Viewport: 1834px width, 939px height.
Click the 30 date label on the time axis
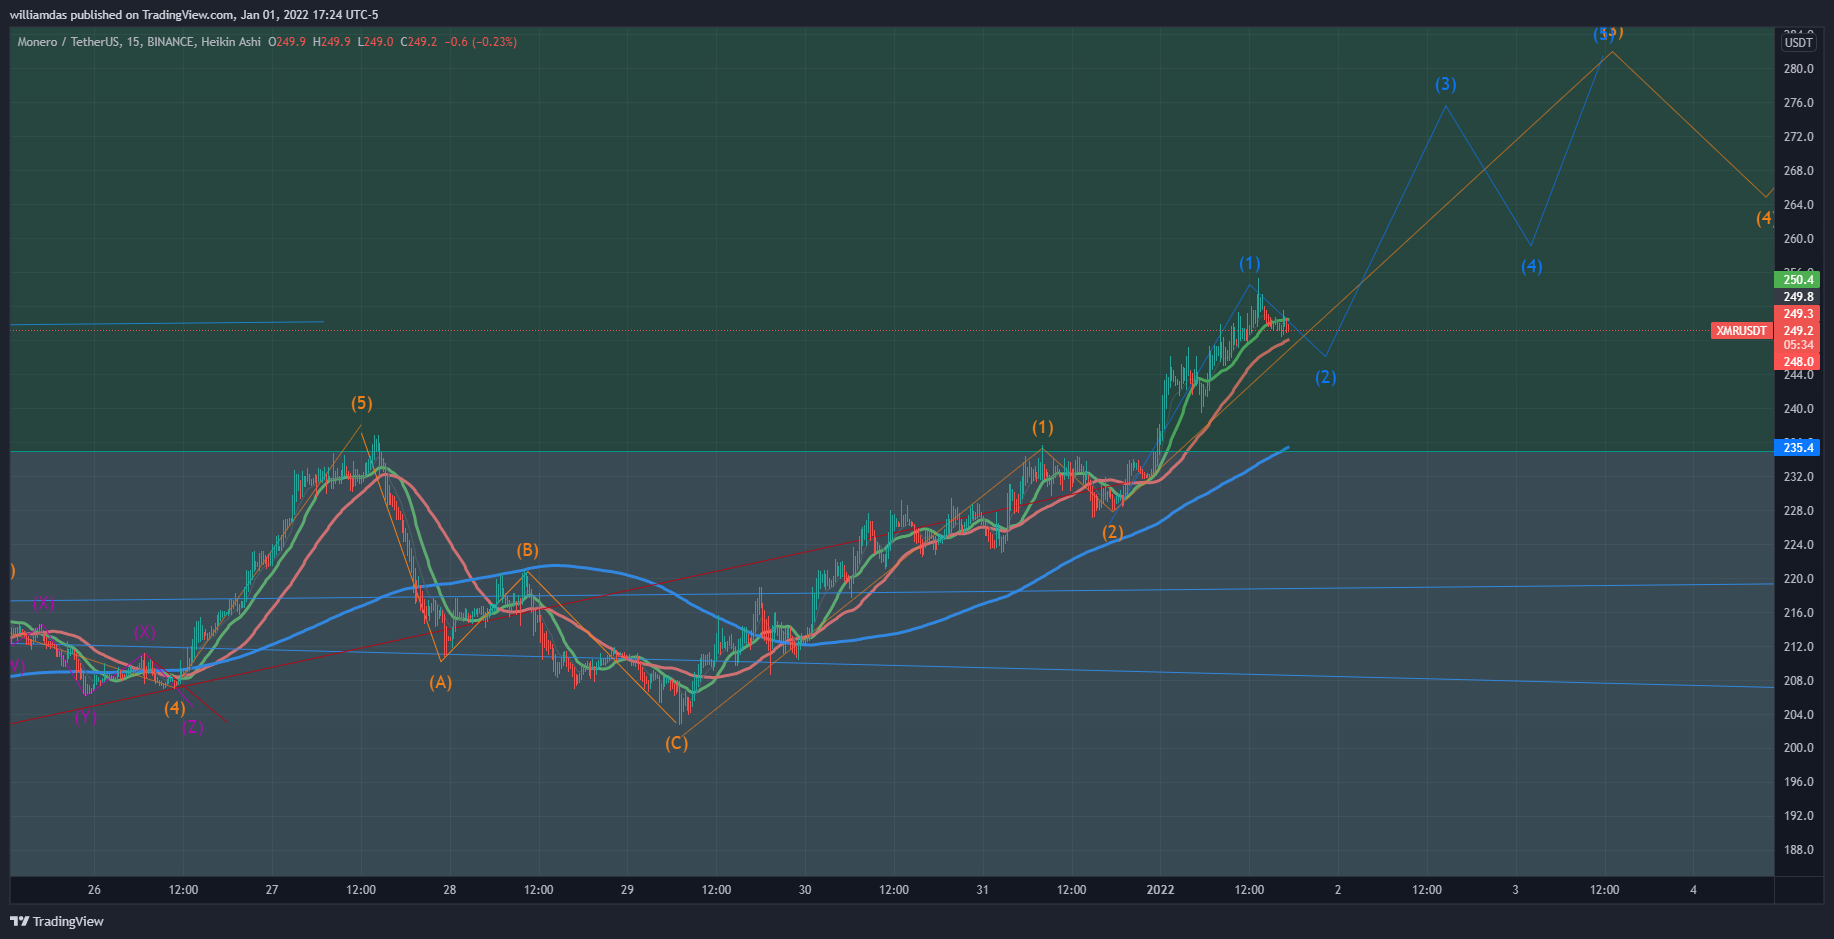(x=805, y=890)
